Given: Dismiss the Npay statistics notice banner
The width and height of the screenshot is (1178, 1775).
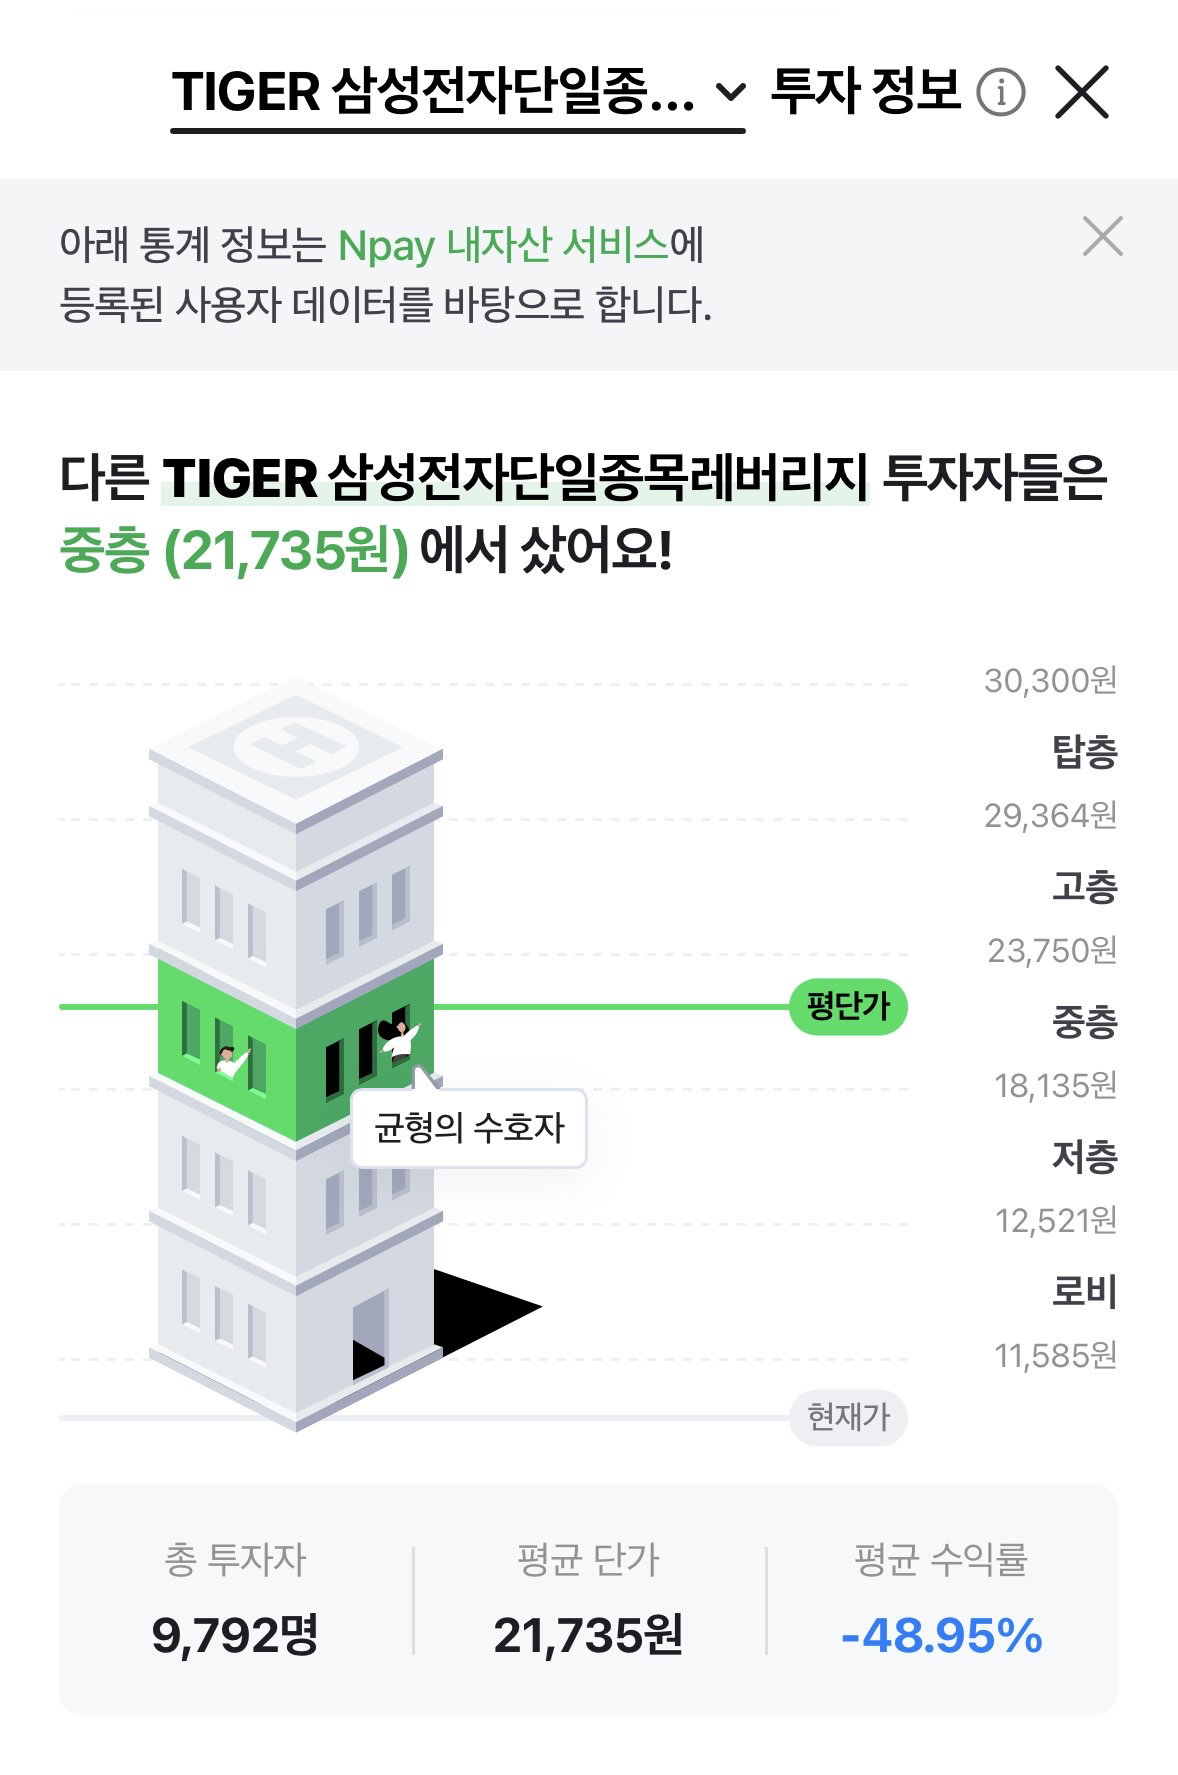Looking at the screenshot, I should click(1102, 236).
